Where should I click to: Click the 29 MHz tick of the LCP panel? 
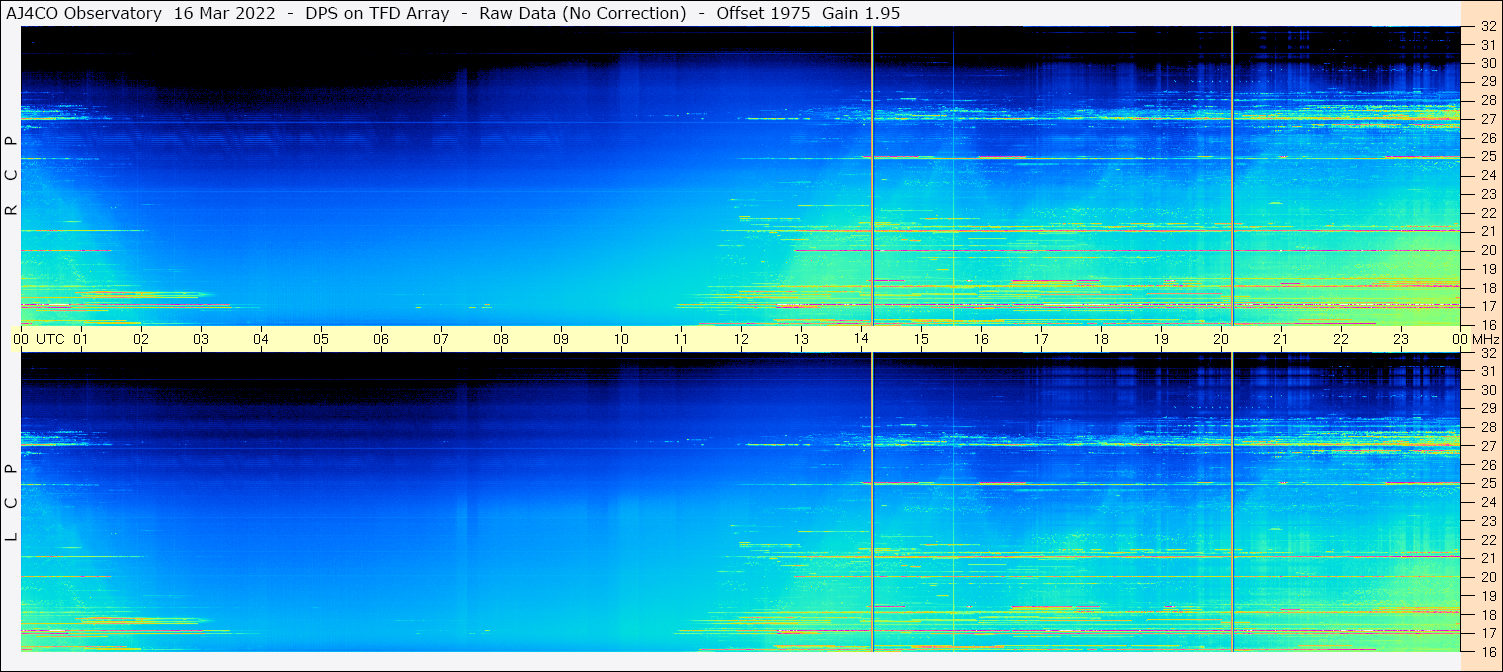click(1487, 409)
